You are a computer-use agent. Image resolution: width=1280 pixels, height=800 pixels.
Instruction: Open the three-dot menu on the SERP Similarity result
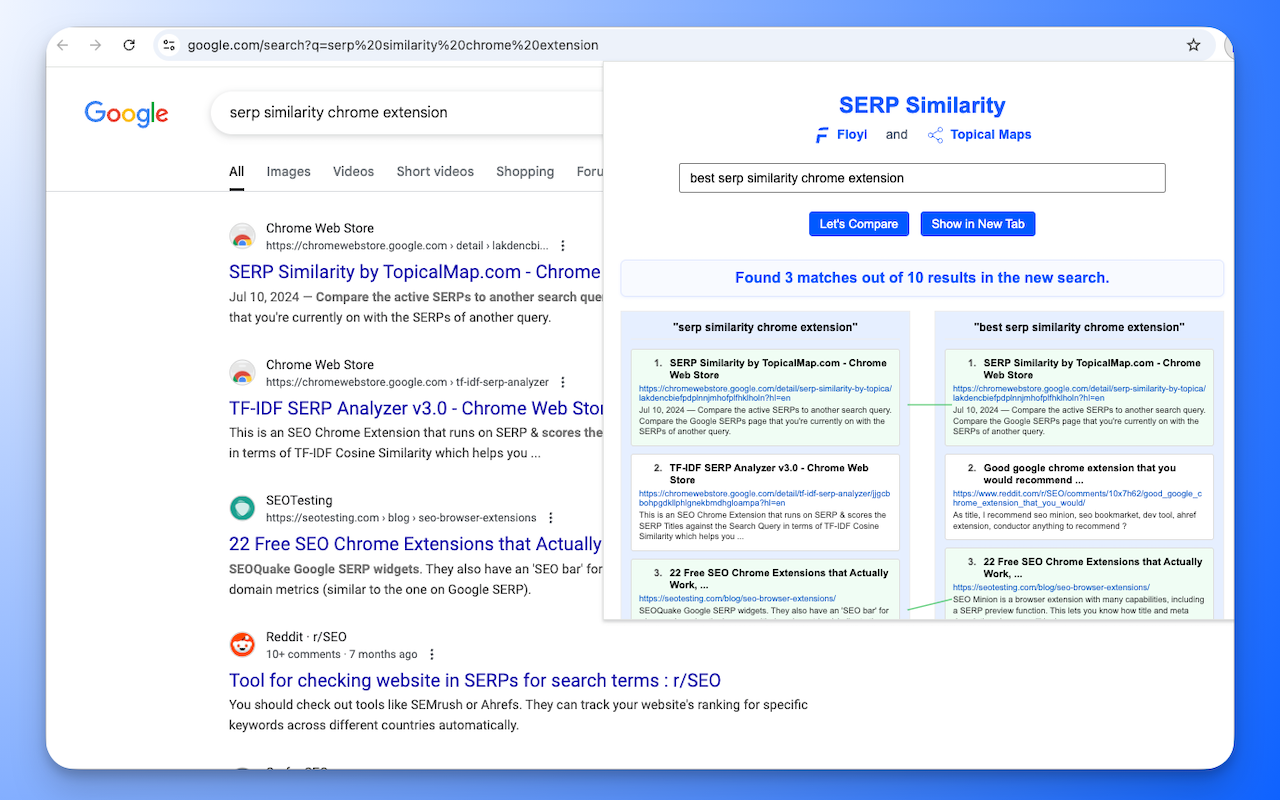(563, 245)
